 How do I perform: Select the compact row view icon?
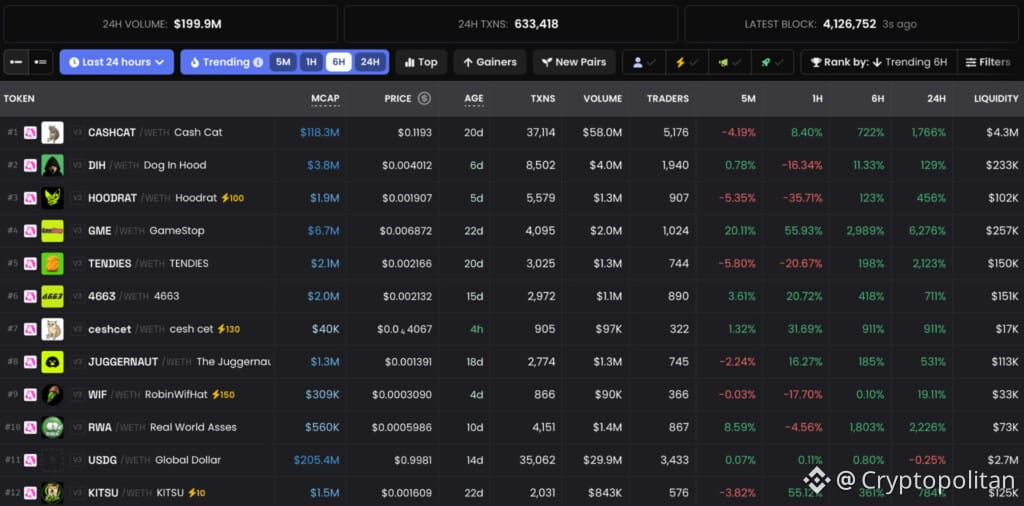tap(16, 62)
